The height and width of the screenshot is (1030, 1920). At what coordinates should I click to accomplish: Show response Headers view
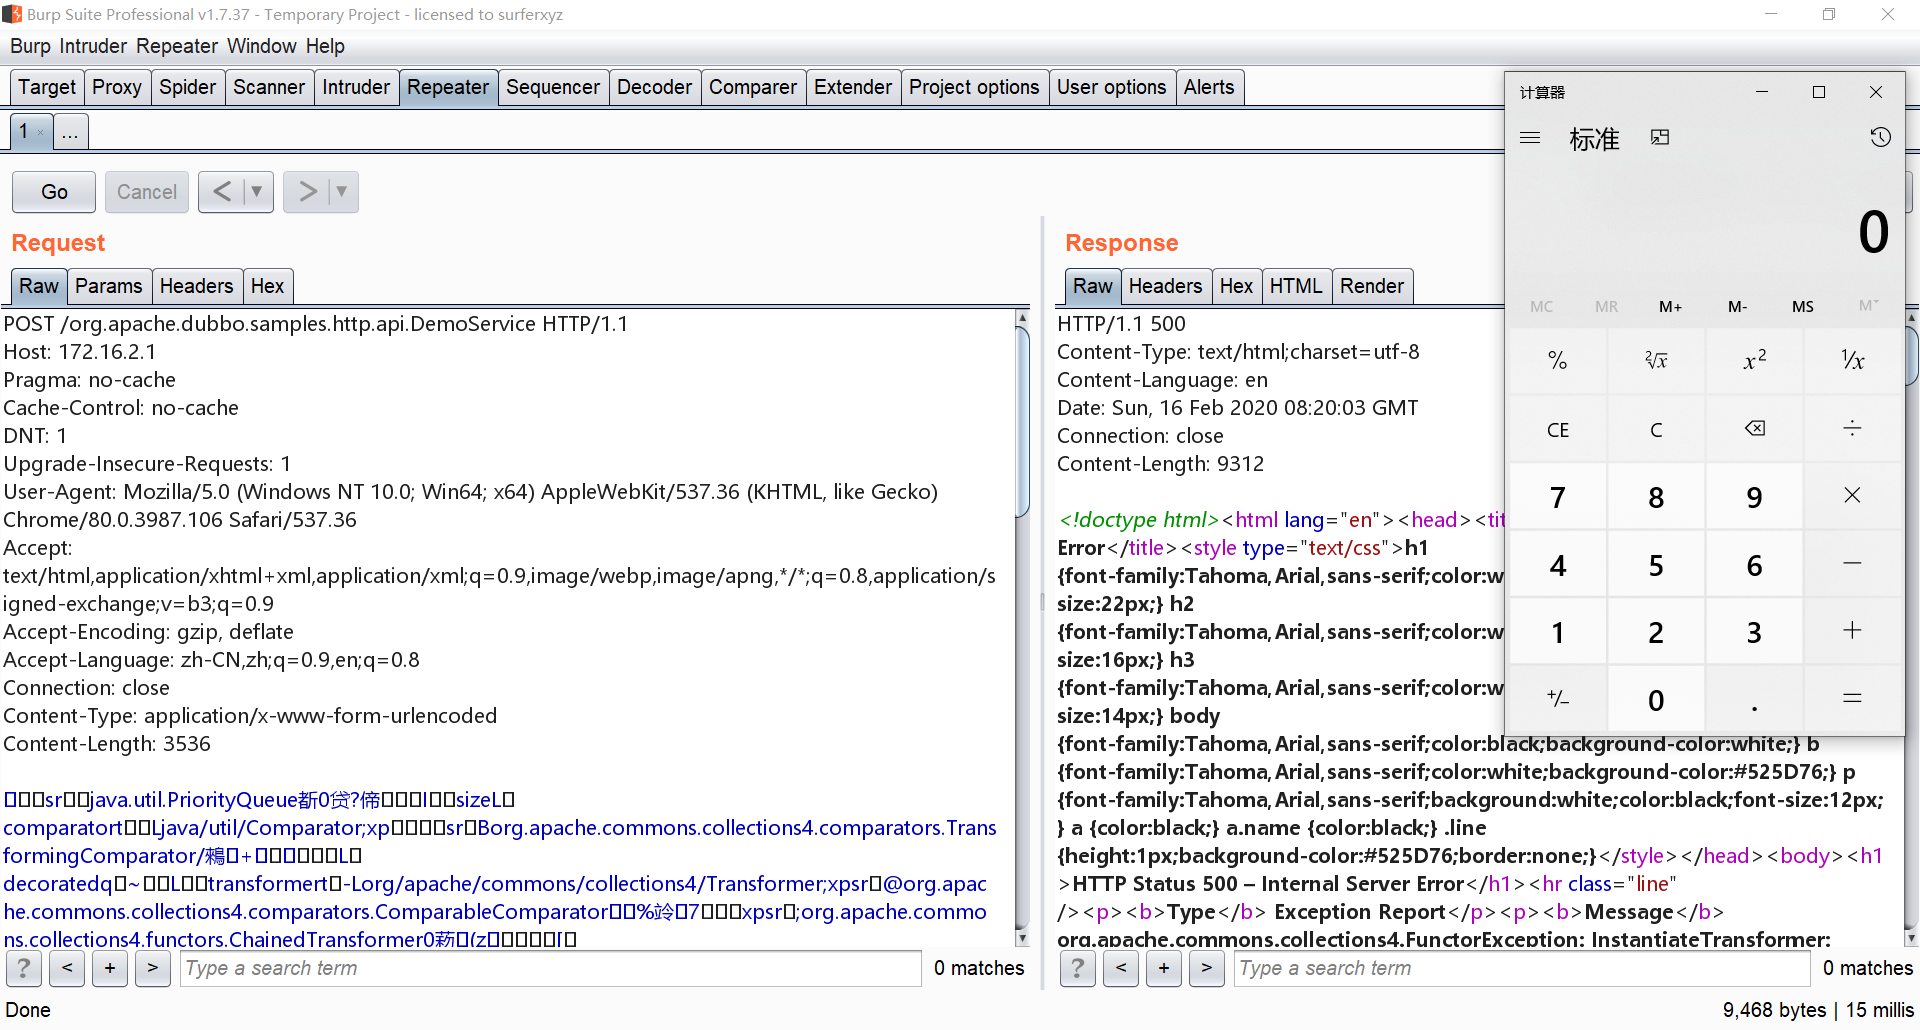pyautogui.click(x=1166, y=286)
